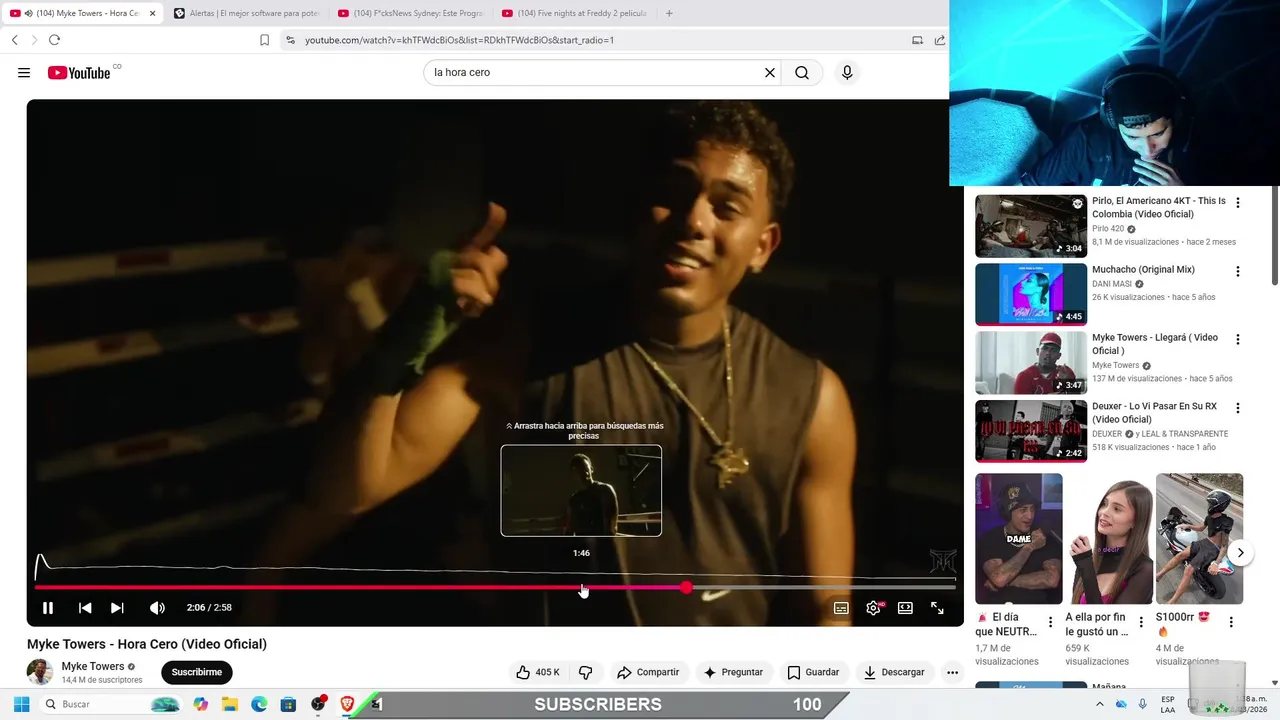Click the Preguntar button
1280x720 pixels.
tap(733, 672)
